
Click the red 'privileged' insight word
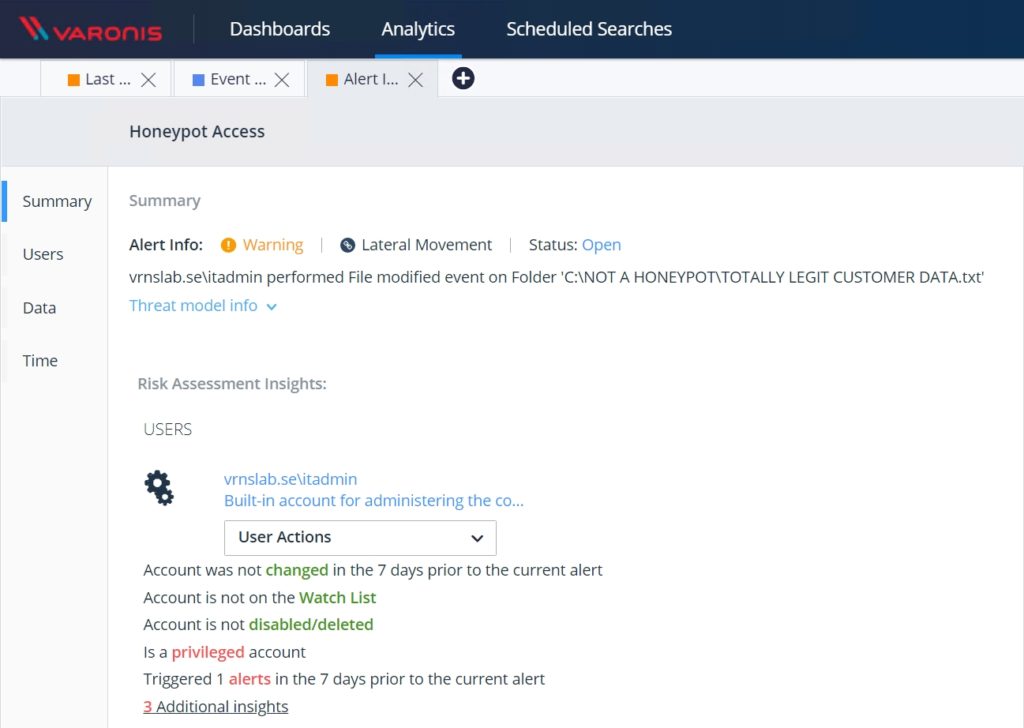208,652
